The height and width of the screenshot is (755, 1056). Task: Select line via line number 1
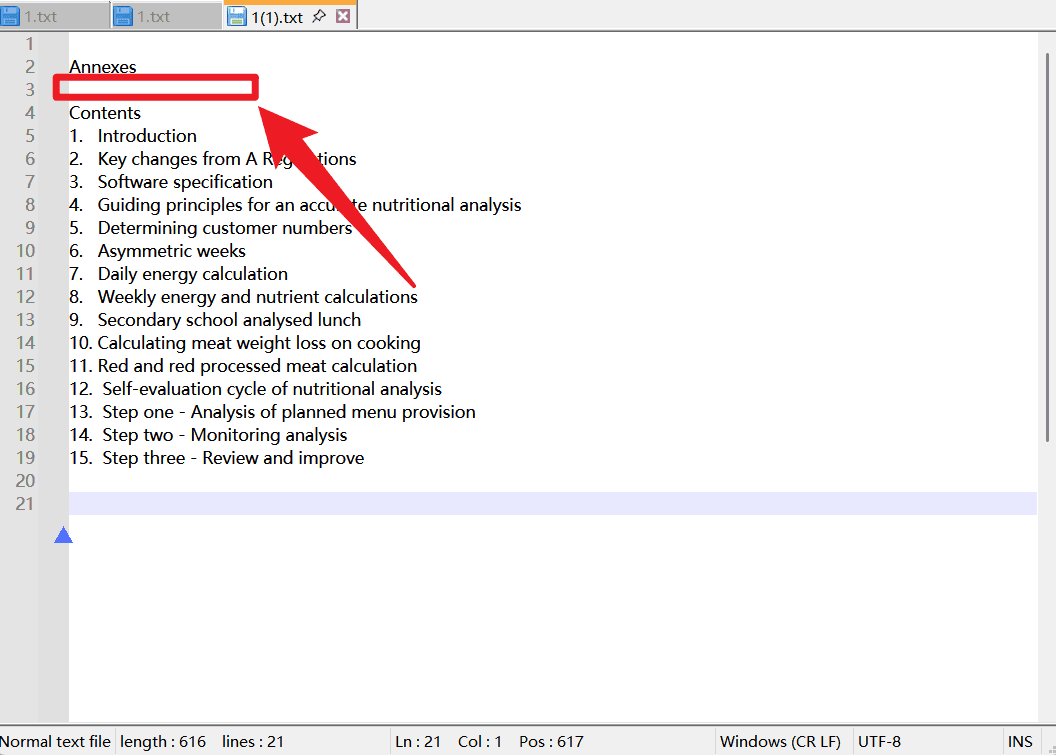[x=29, y=44]
